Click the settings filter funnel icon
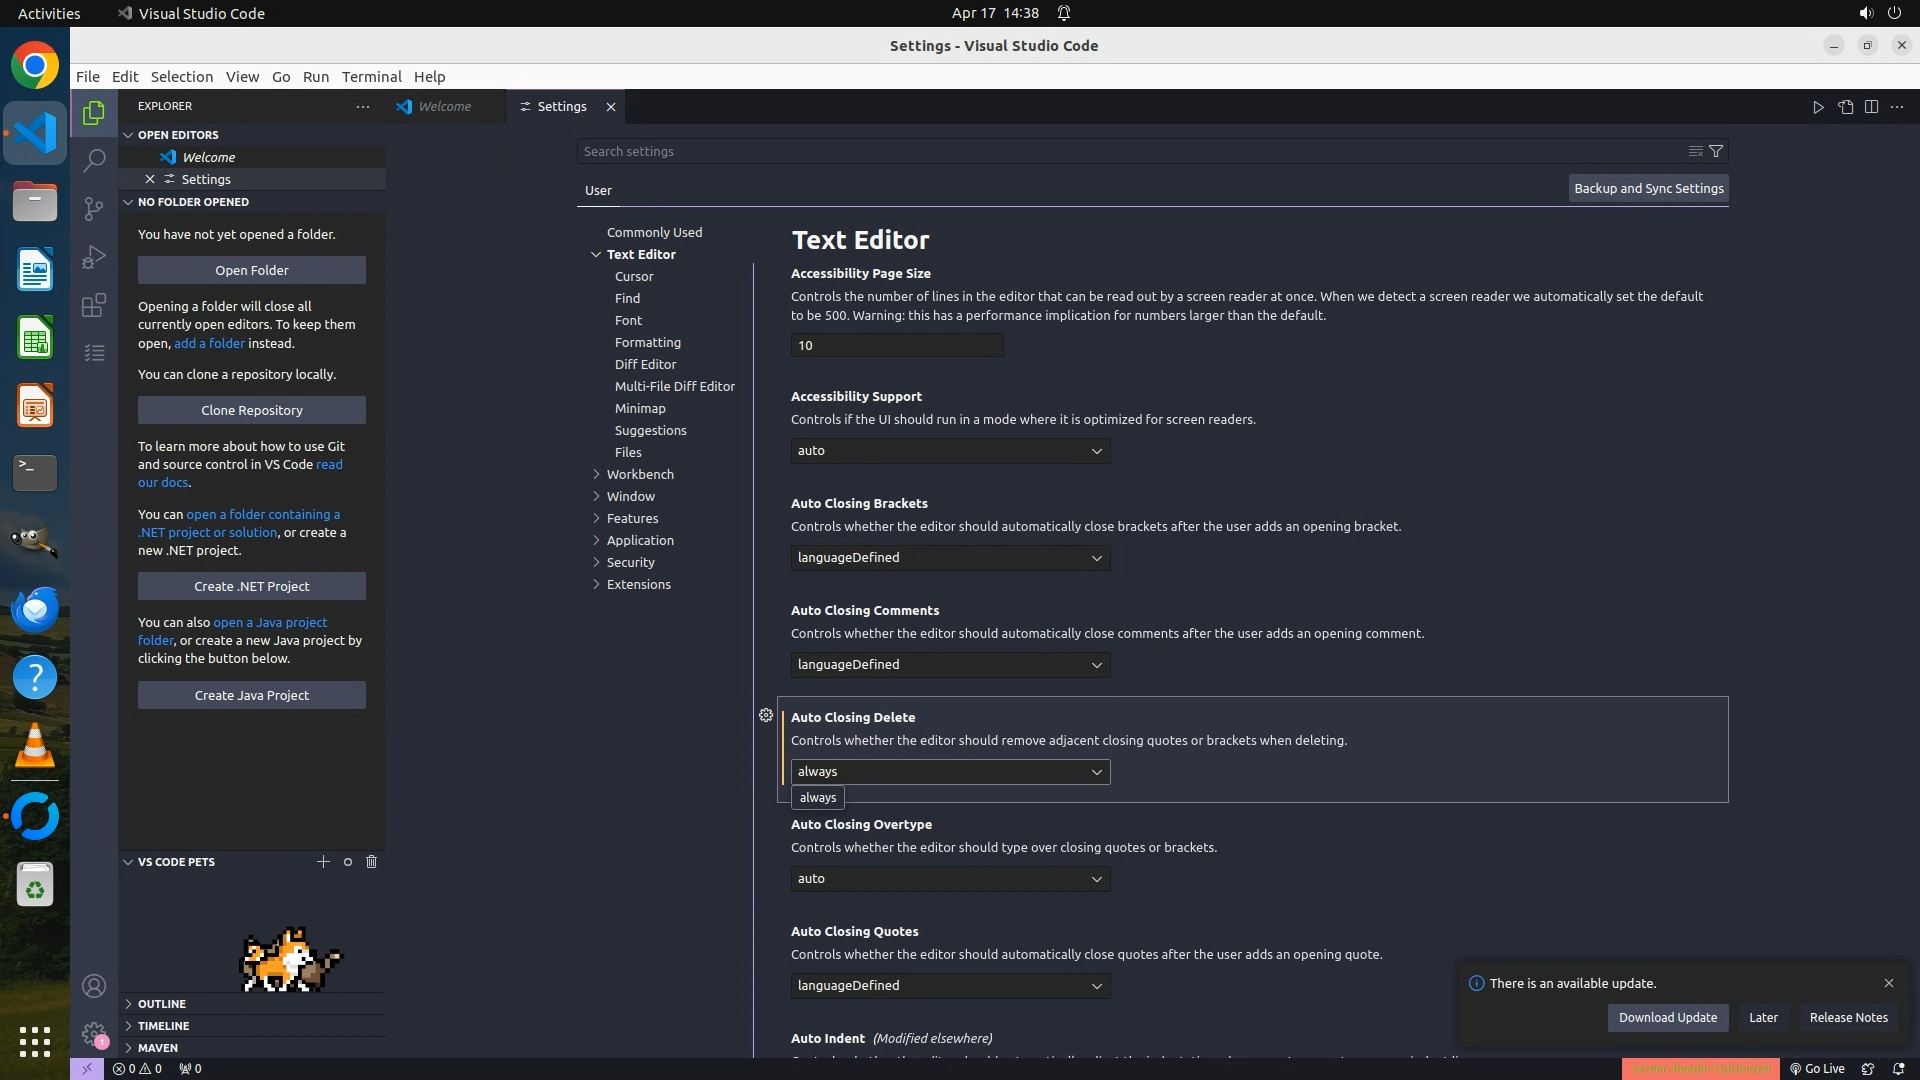Screen dimensions: 1920x1080 click(1716, 151)
